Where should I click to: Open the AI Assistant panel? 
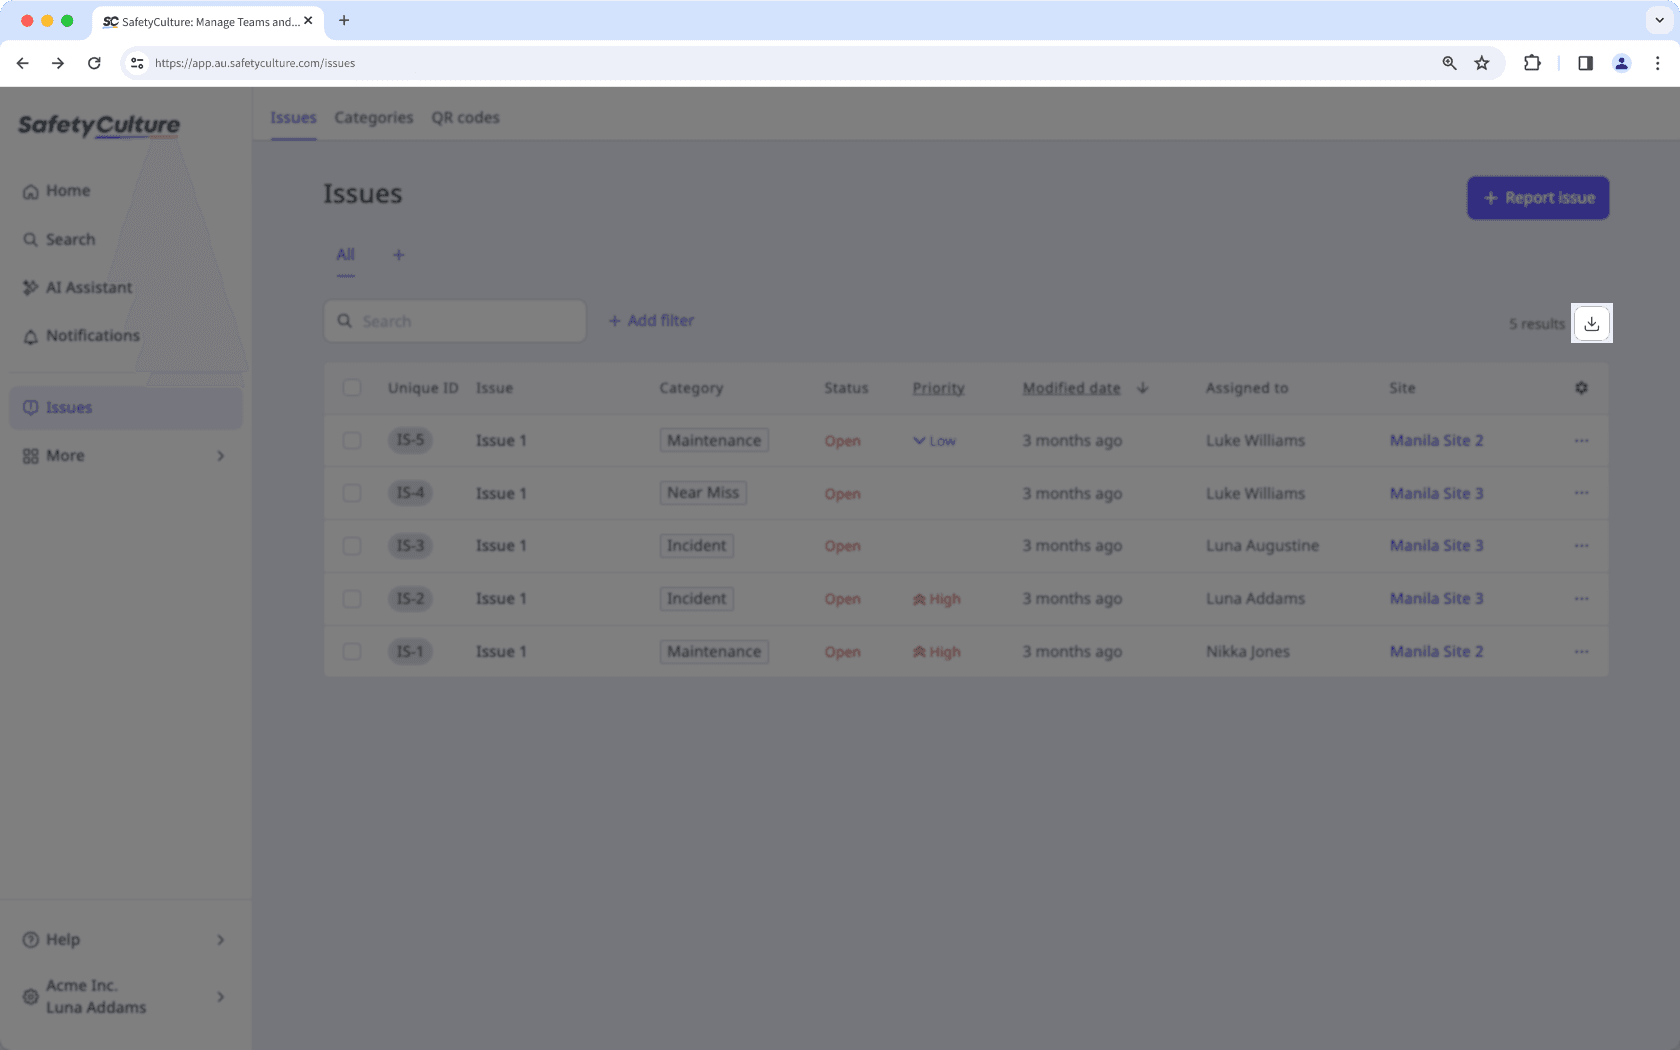click(x=89, y=287)
